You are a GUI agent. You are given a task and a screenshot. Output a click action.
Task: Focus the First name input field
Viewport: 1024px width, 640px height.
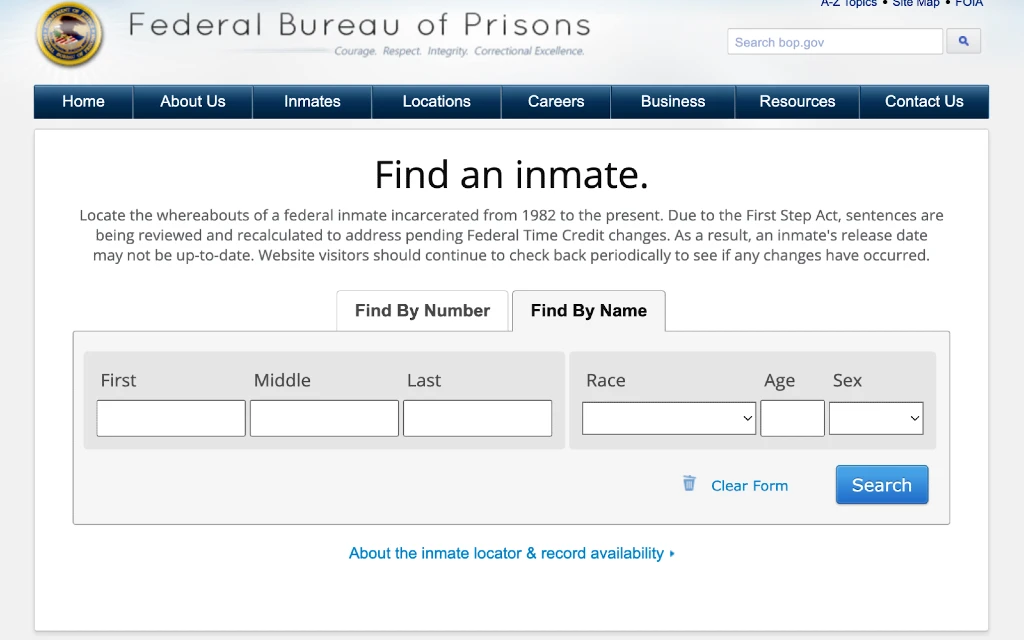click(171, 418)
